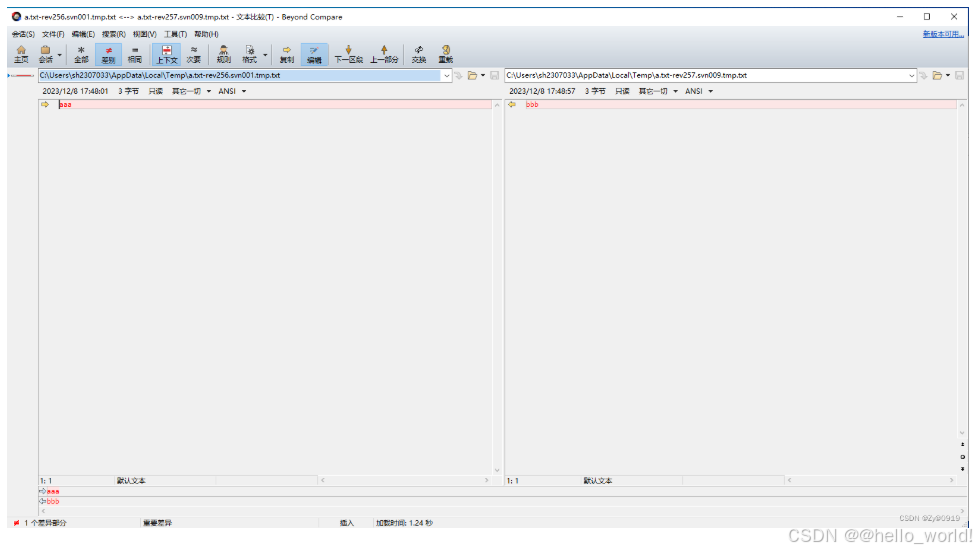
Task: Click left pane 只读 read-only label
Action: [x=155, y=92]
